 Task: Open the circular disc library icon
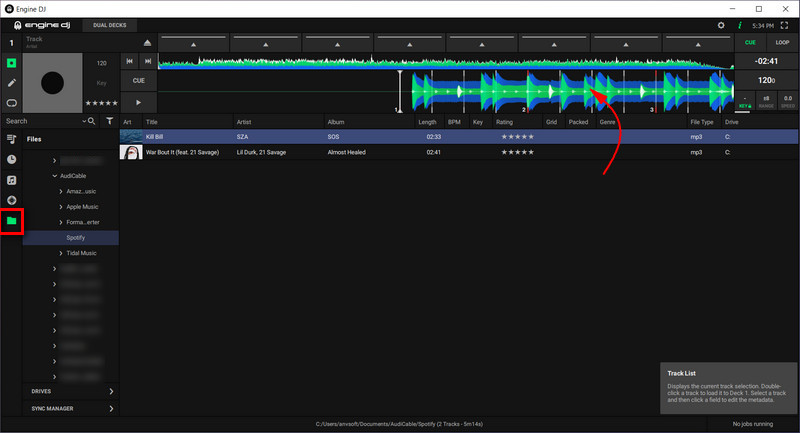tap(11, 200)
